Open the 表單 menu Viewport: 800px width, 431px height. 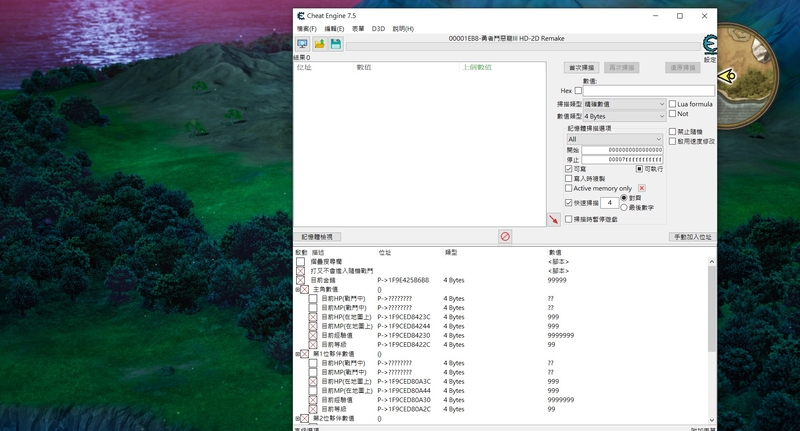click(x=358, y=29)
